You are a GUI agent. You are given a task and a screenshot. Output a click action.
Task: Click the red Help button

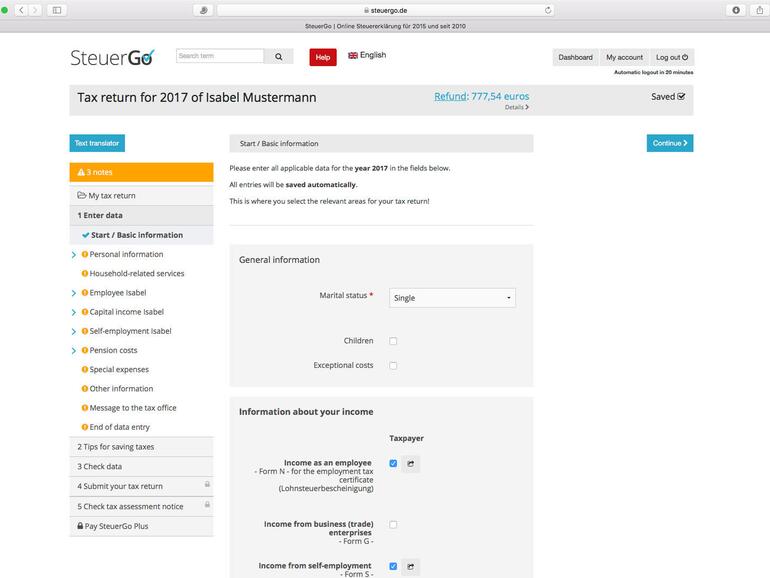tap(323, 57)
